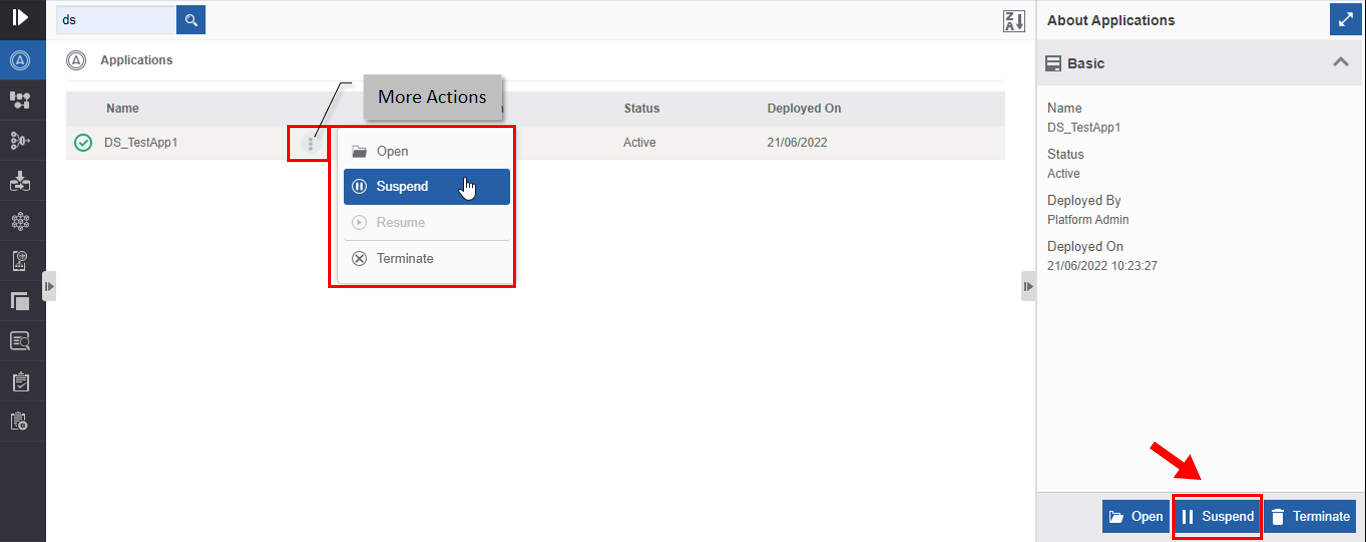The height and width of the screenshot is (542, 1366).
Task: Click the Basic section title
Action: click(1086, 63)
